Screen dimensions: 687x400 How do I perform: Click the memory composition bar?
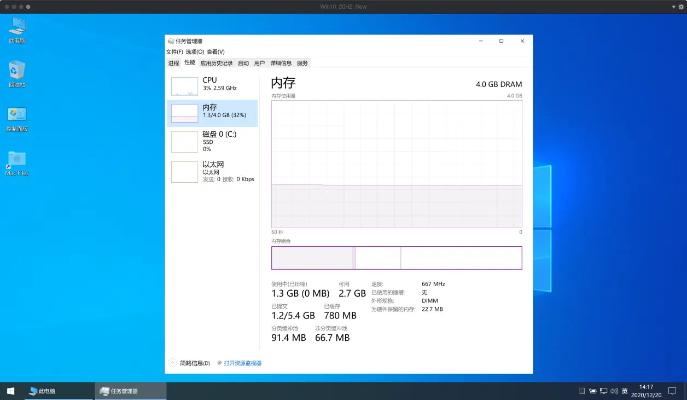tap(396, 258)
